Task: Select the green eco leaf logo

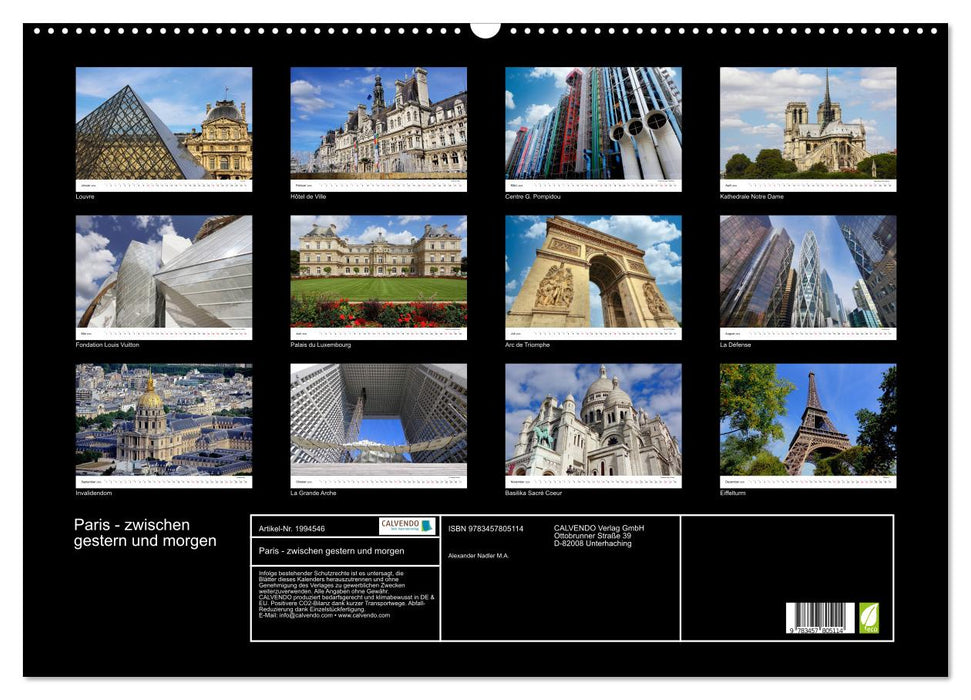Action: [869, 617]
